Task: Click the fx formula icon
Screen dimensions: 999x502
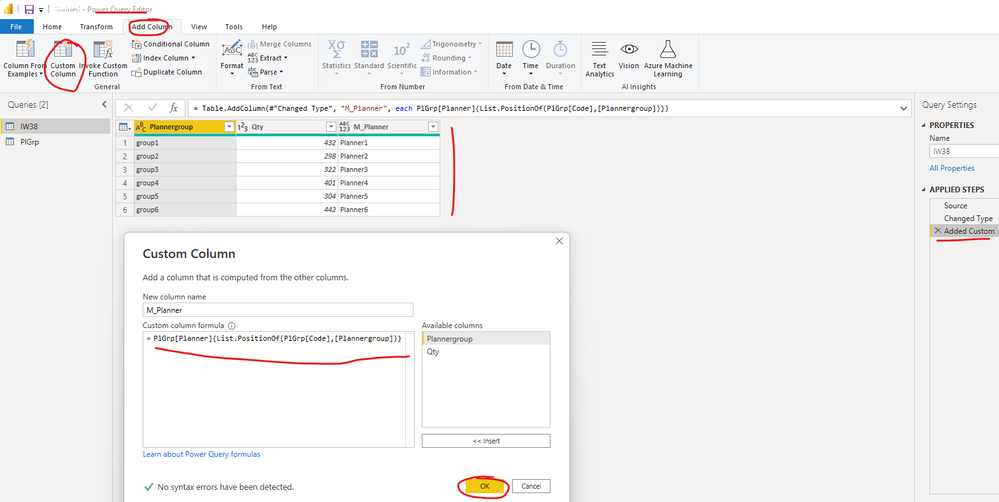Action: click(x=173, y=108)
